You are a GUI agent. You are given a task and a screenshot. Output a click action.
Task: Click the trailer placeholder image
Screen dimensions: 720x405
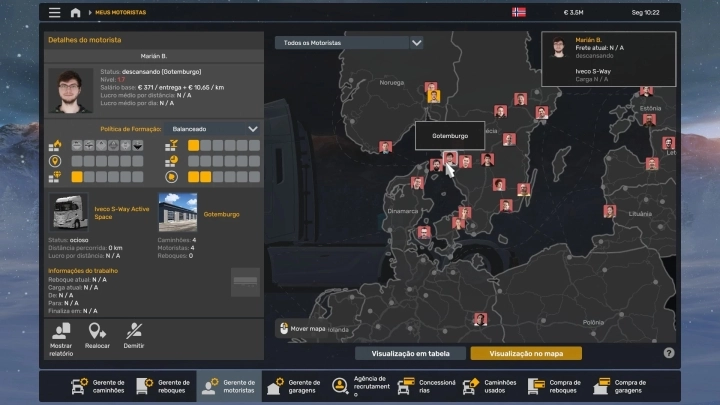[x=245, y=281]
